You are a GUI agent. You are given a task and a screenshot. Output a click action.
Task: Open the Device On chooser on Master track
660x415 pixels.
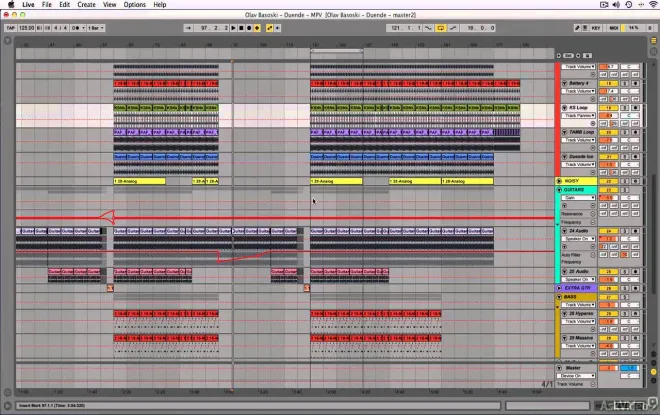click(576, 376)
